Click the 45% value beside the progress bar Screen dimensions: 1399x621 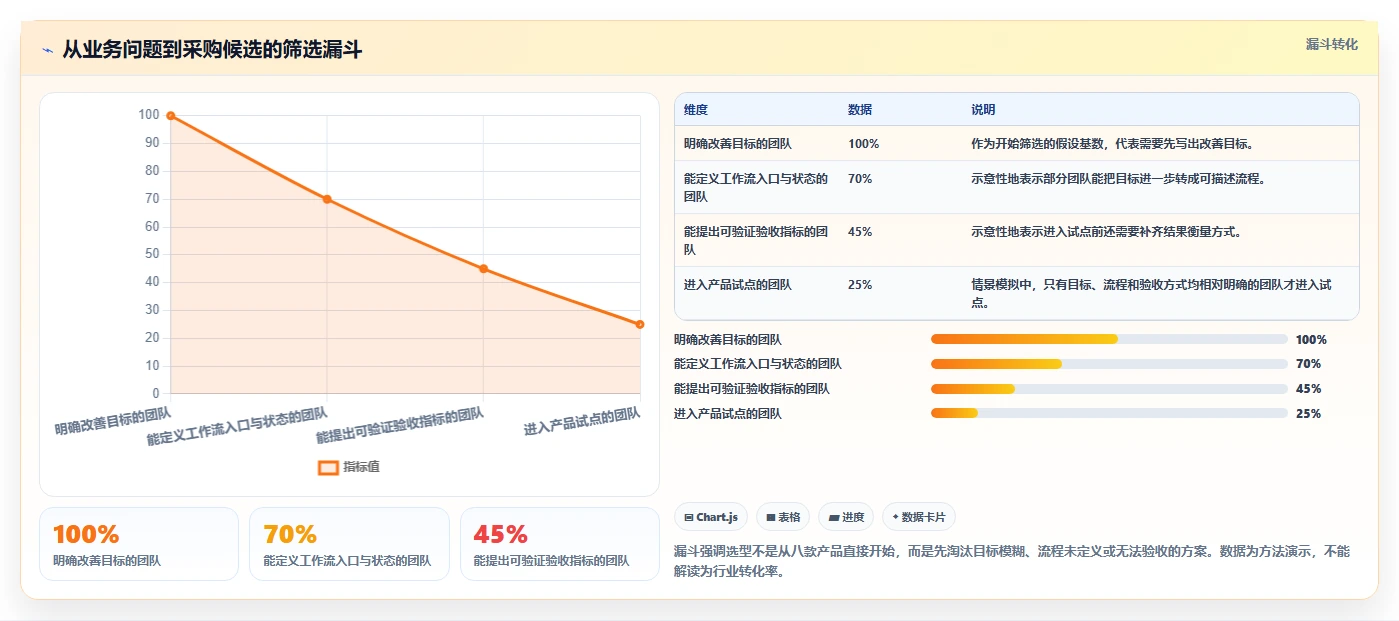point(1308,389)
